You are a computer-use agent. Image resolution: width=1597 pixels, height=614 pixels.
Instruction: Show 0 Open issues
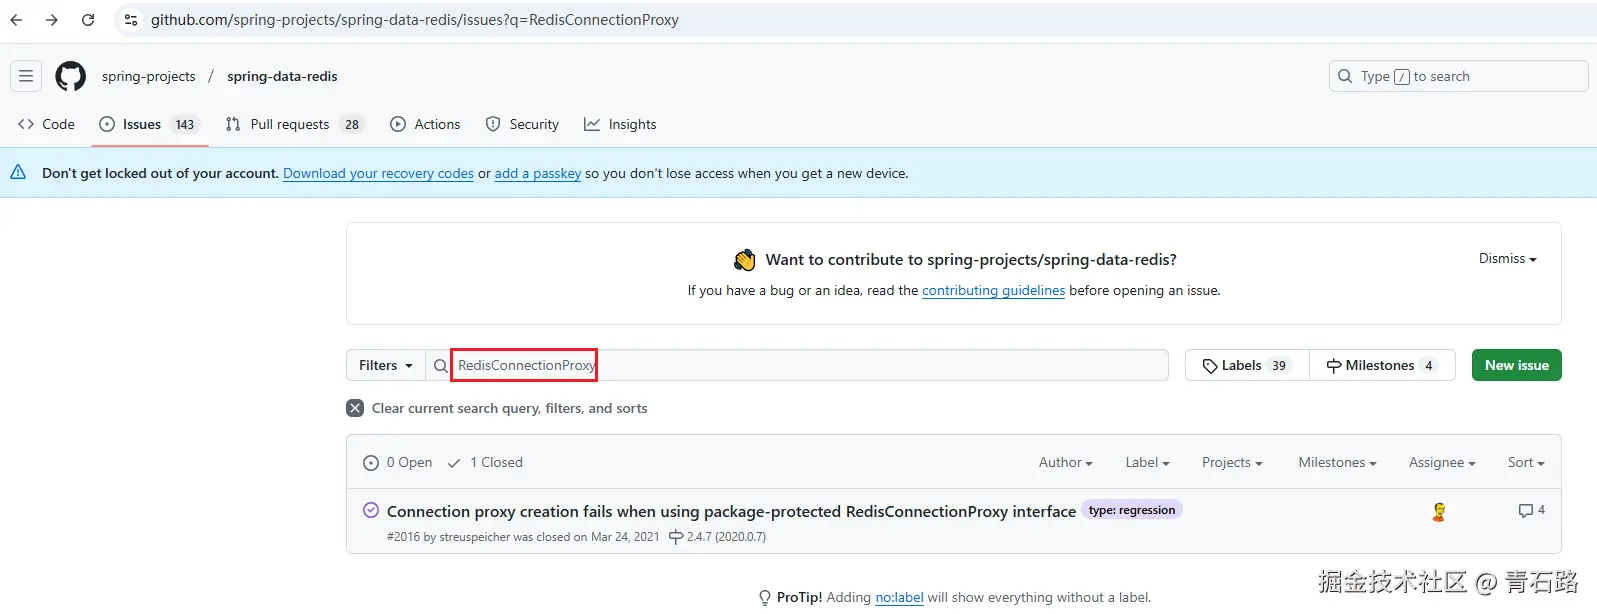coord(398,462)
